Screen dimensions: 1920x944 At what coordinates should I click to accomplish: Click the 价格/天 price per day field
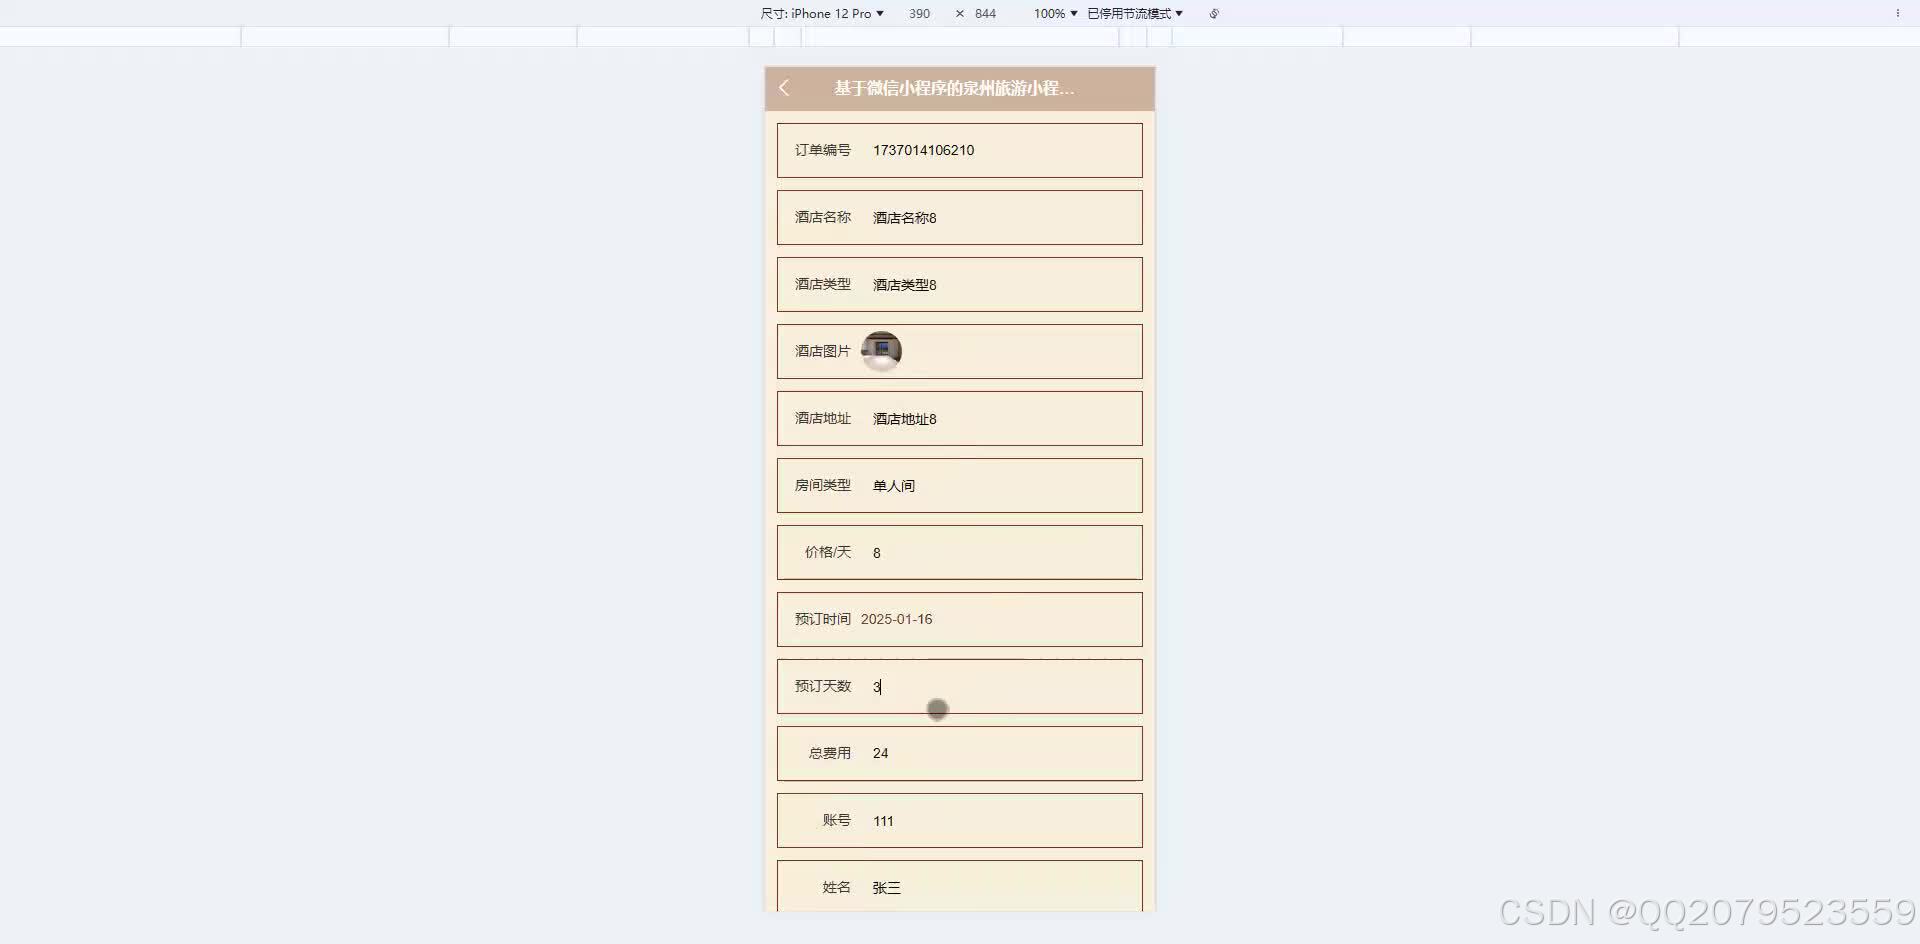958,552
